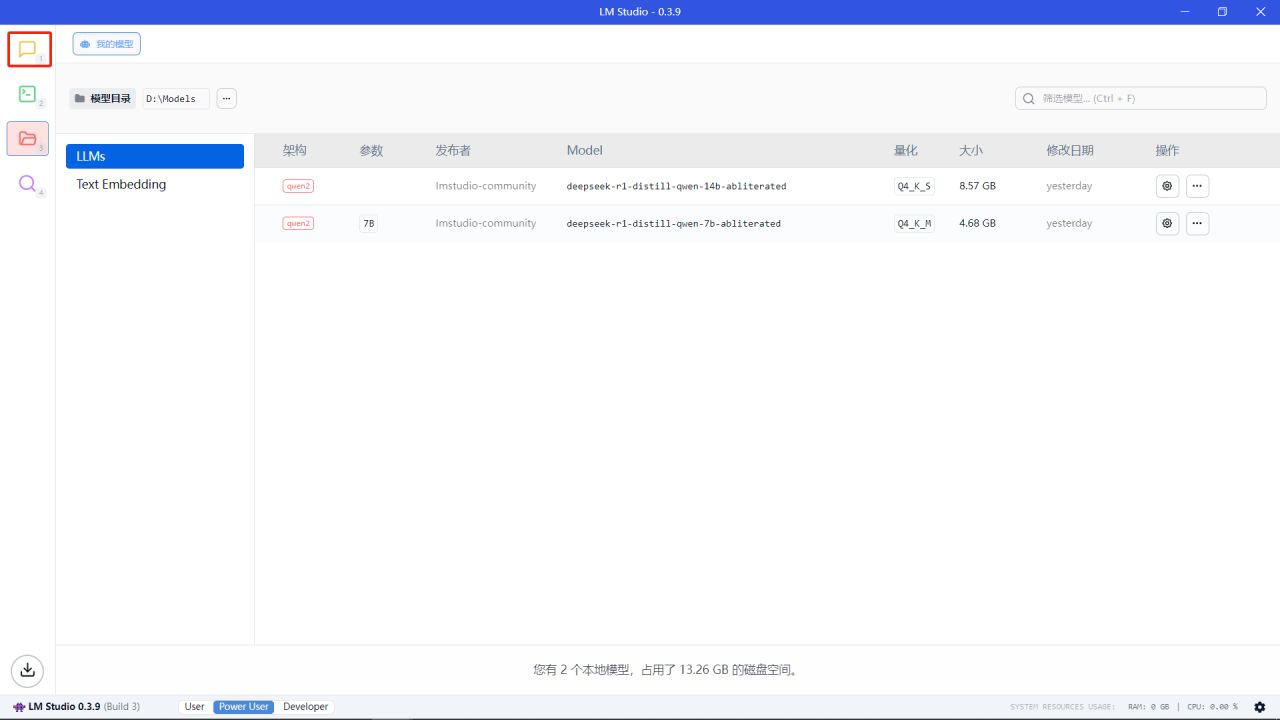Open settings gear for 14b model row
The image size is (1280, 720).
click(1167, 186)
